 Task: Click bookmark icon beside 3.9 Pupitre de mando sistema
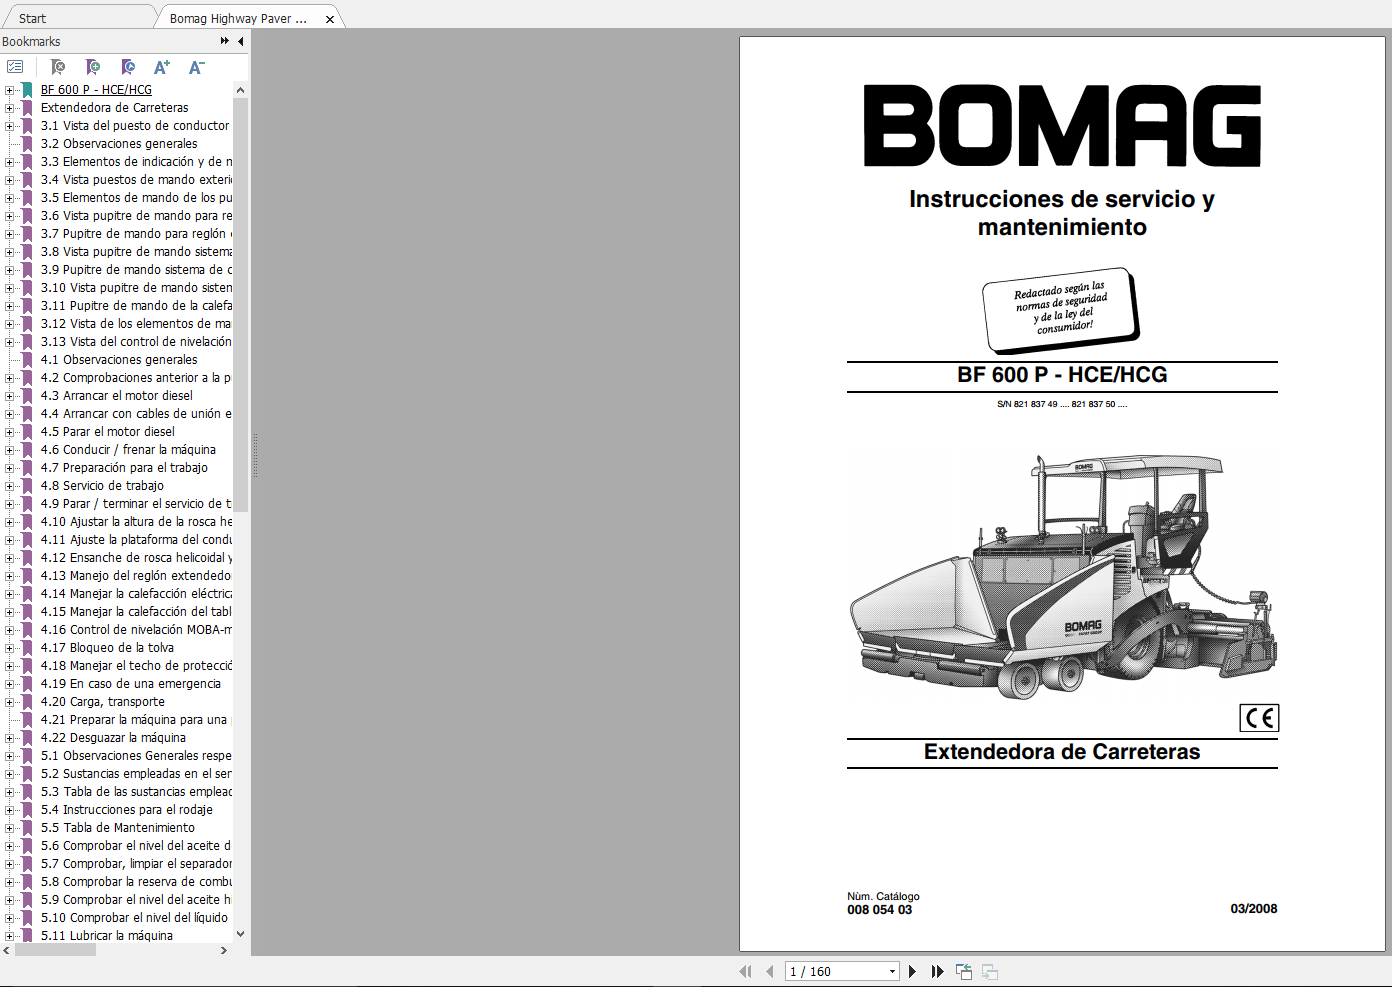point(27,270)
